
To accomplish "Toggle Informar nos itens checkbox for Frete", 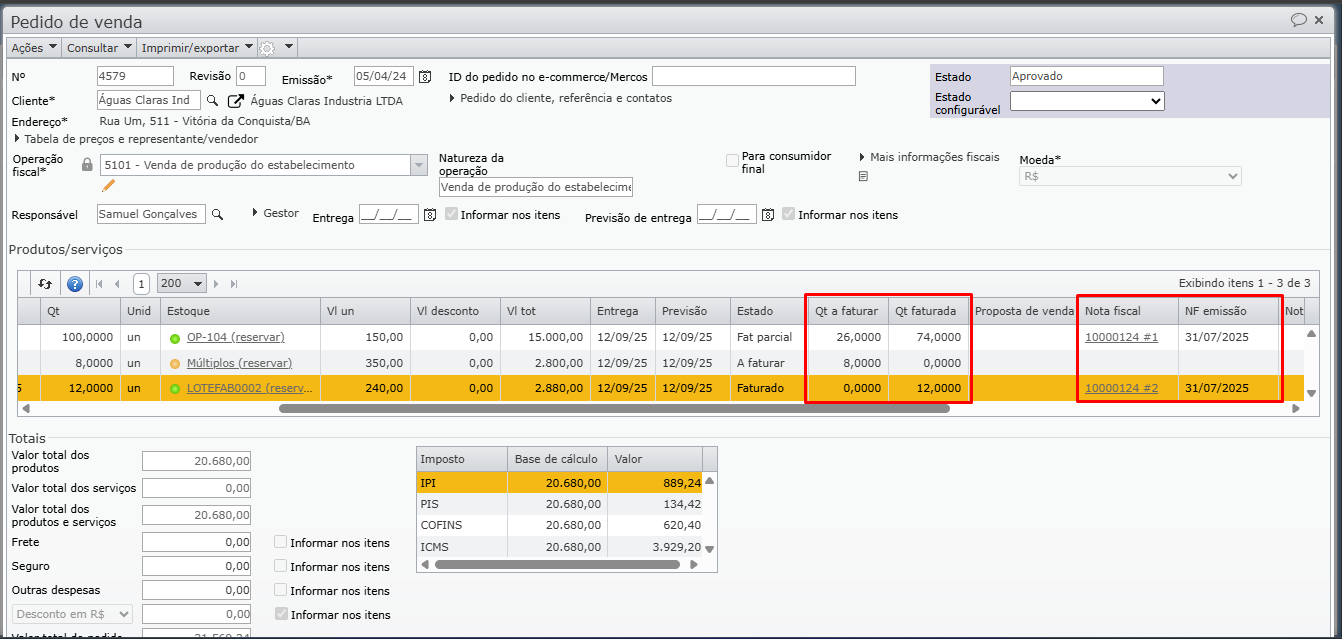I will point(281,542).
